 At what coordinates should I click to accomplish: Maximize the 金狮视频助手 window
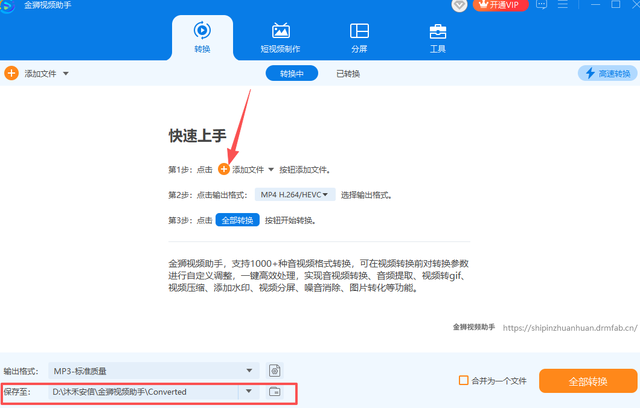point(616,4)
